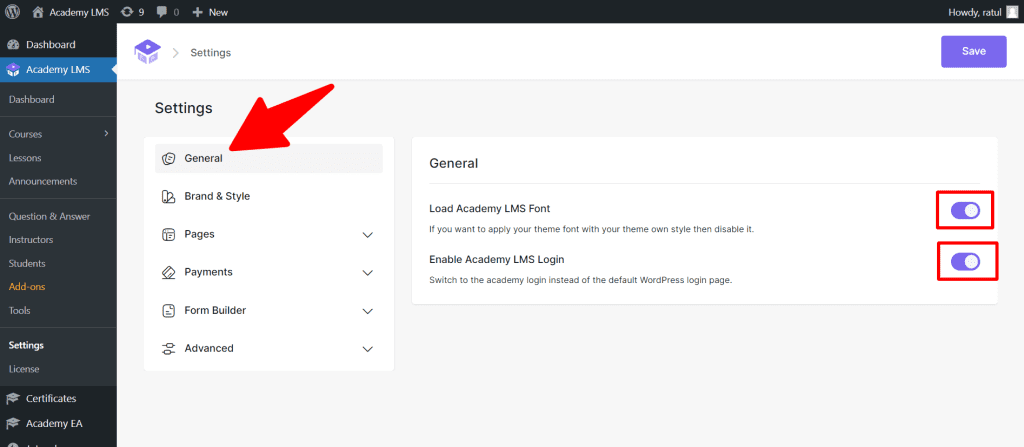Click the Academy LMS sidebar menu icon

13,70
